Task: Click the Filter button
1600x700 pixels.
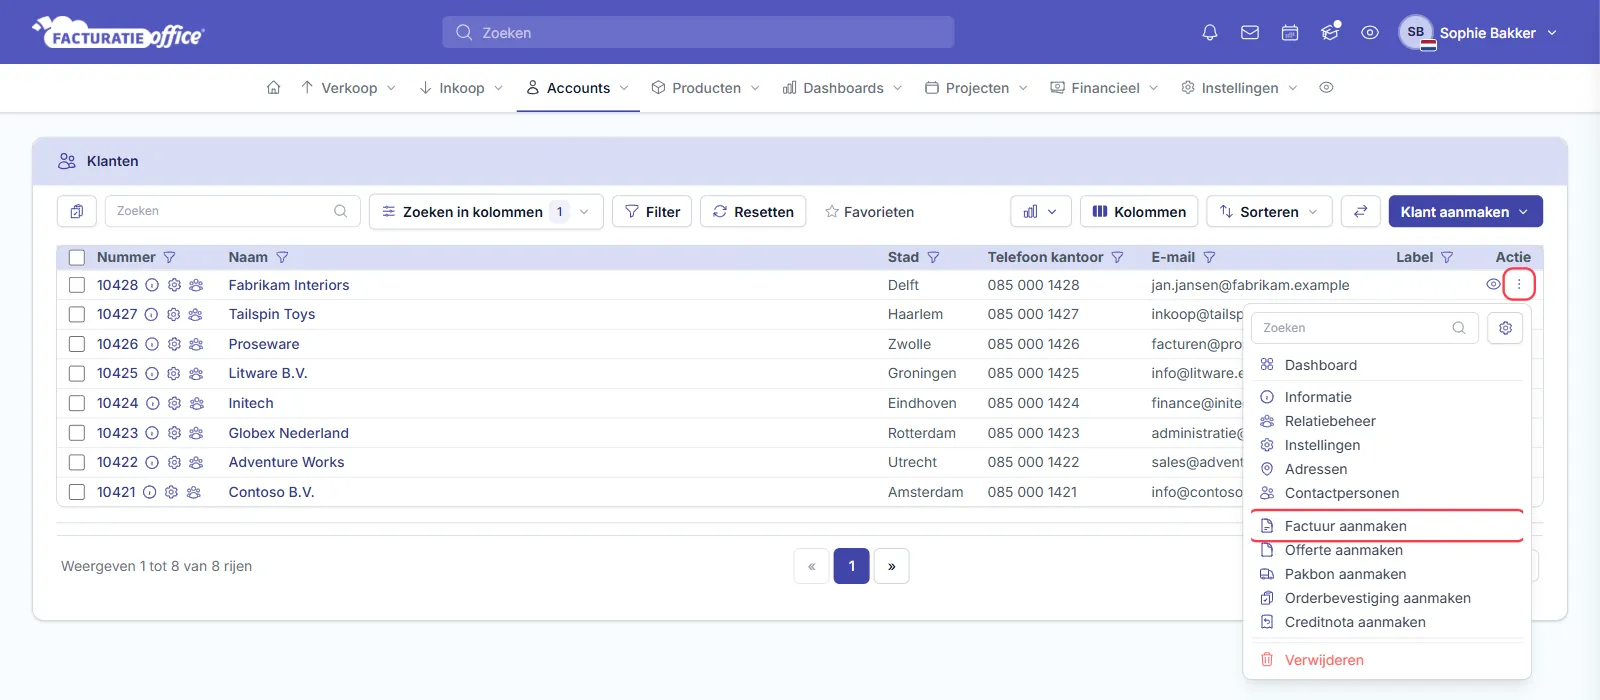Action: tap(652, 211)
